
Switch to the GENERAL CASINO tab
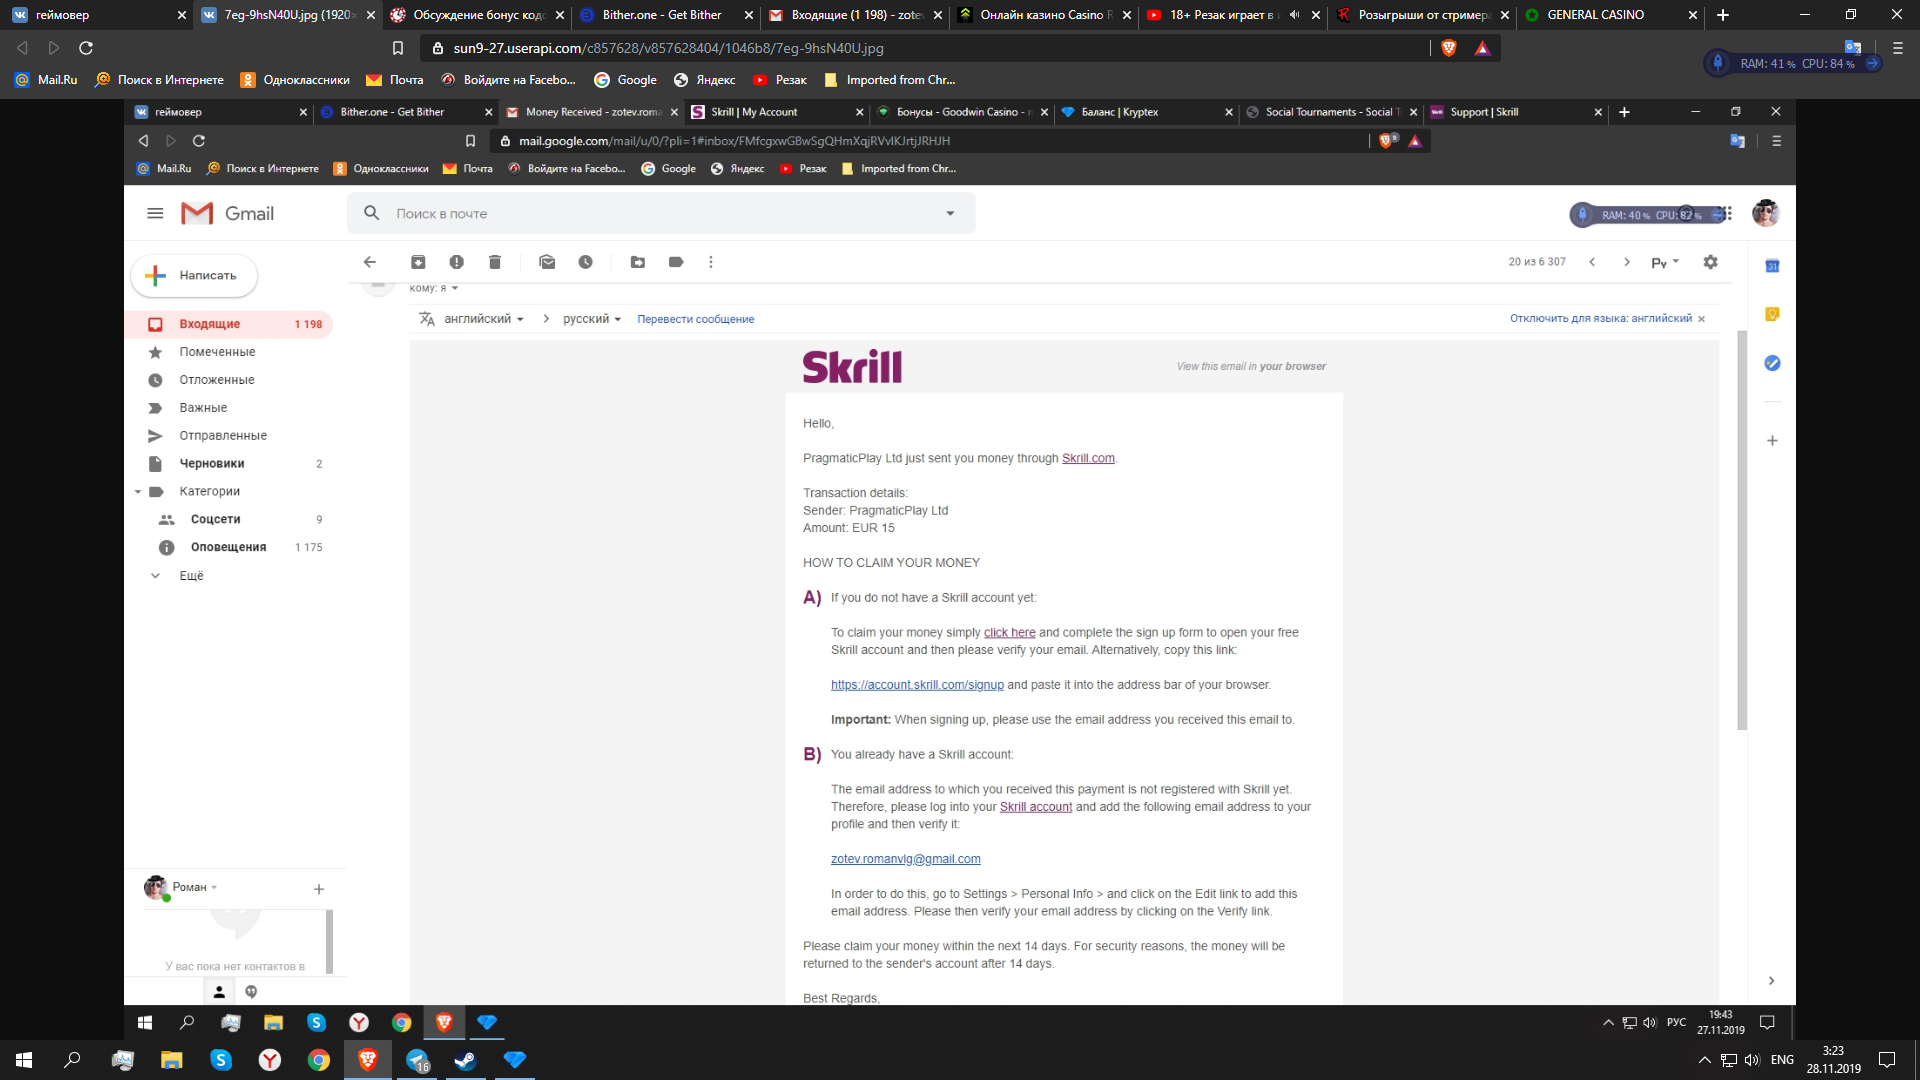pos(1595,15)
